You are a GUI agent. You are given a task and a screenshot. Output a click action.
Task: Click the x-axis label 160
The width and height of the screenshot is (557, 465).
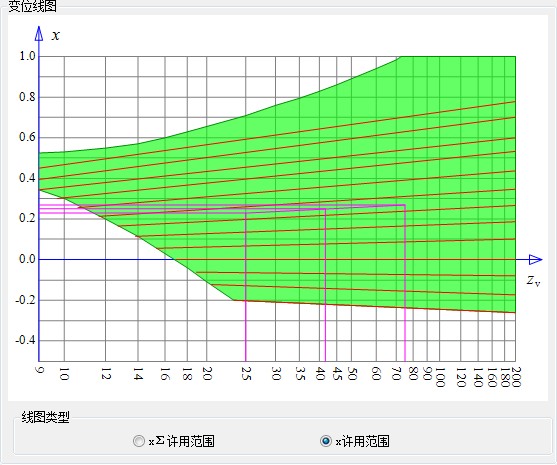pos(492,377)
